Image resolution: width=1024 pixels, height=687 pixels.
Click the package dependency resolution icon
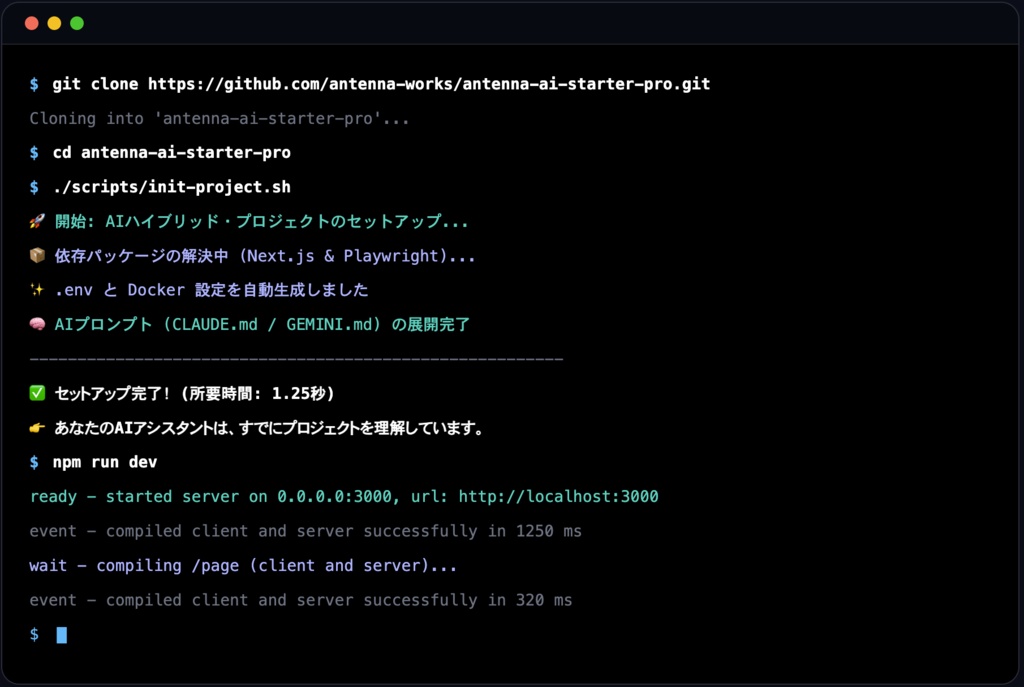[37, 256]
